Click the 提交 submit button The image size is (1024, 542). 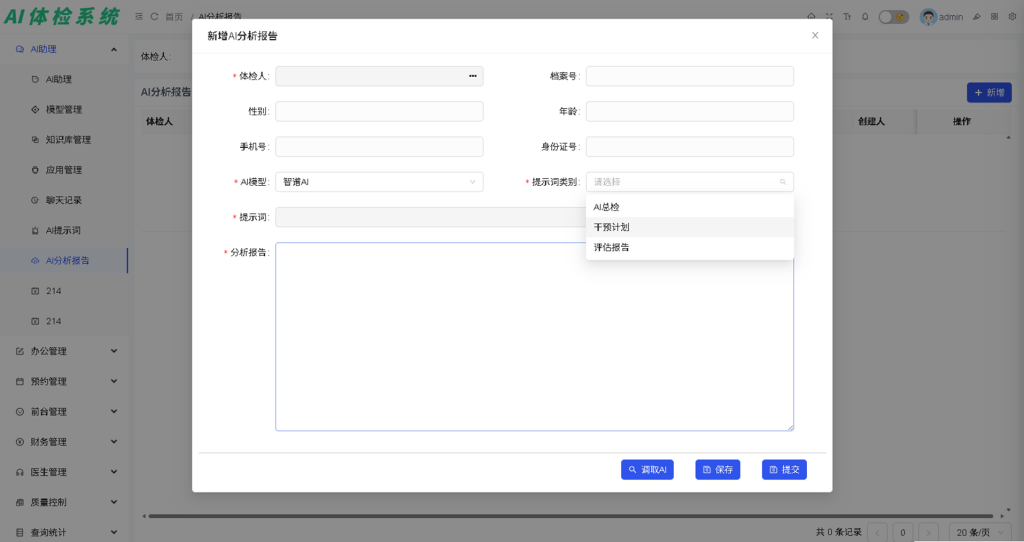[784, 469]
